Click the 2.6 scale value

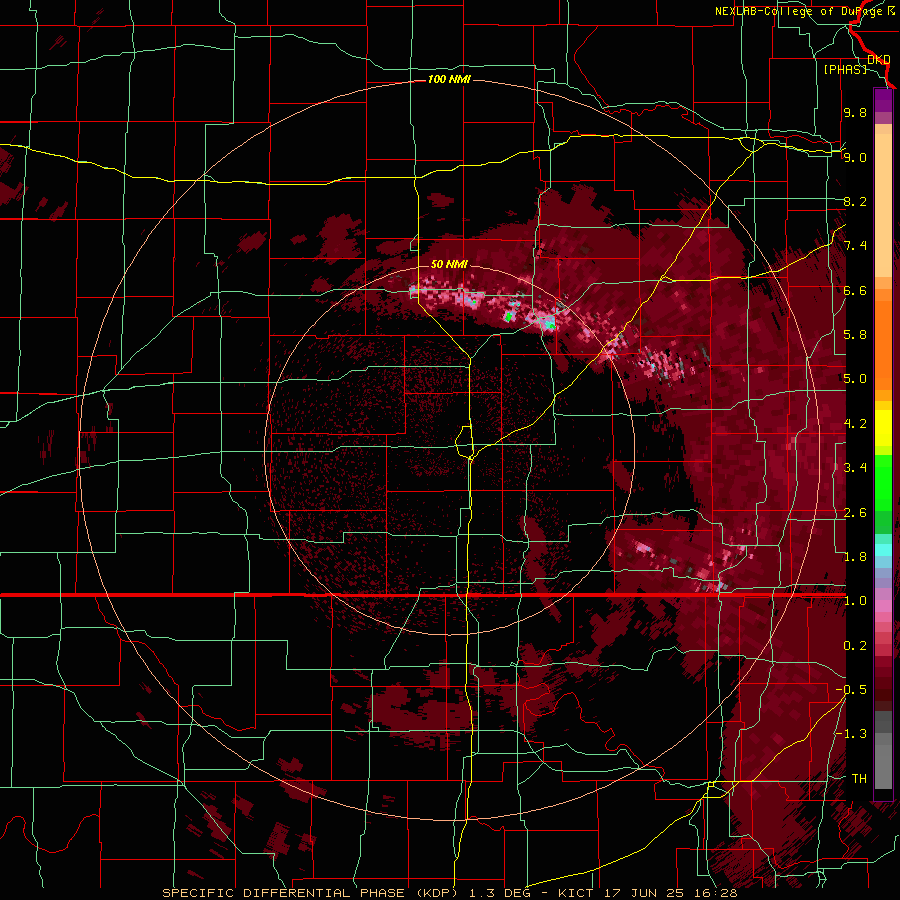click(x=855, y=513)
